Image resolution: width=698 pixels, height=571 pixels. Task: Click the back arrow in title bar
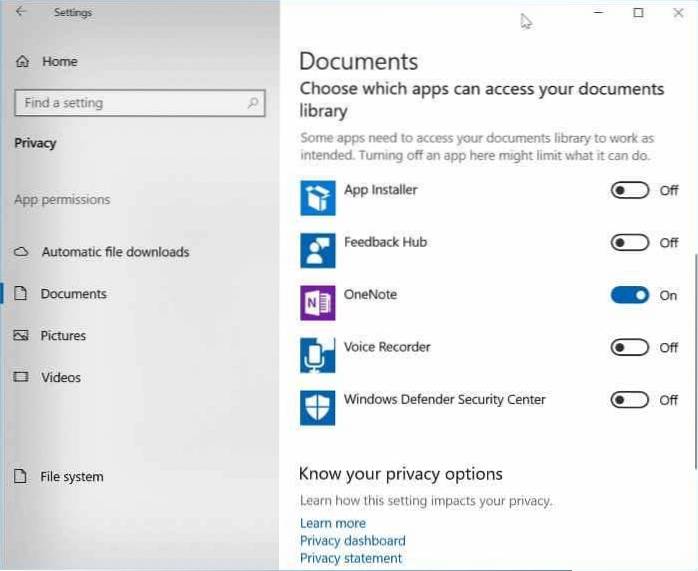[22, 13]
